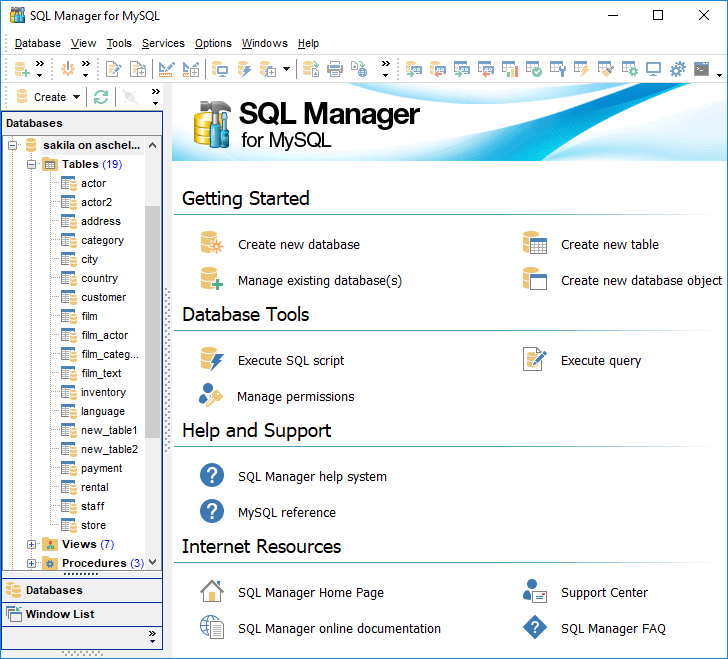Open the Create dropdown button
This screenshot has height=659, width=728.
pyautogui.click(x=48, y=97)
